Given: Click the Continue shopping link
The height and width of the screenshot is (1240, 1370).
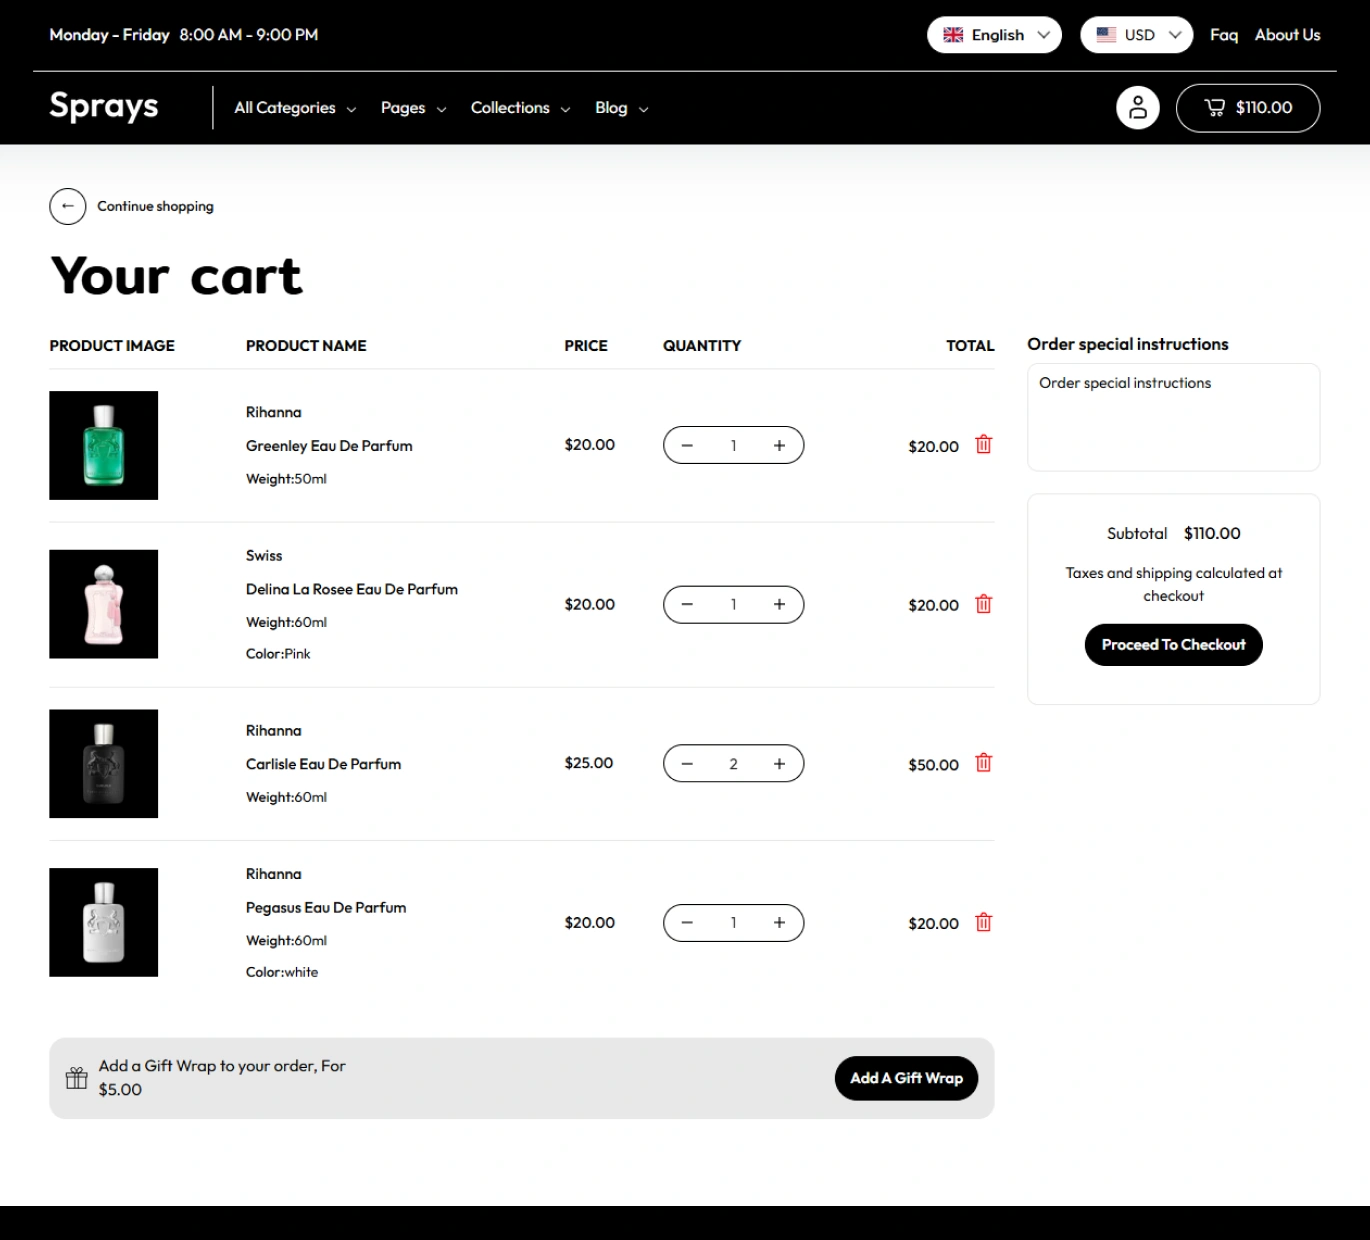Looking at the screenshot, I should [155, 206].
